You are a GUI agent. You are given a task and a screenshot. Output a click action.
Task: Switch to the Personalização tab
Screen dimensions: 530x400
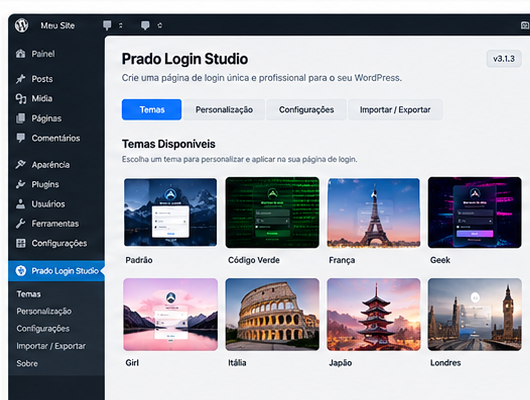click(224, 110)
